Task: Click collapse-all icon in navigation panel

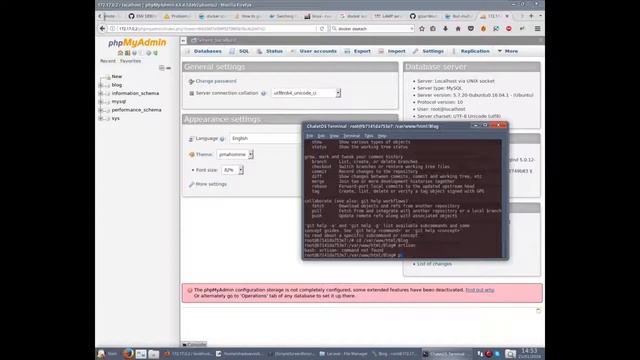Action: pyautogui.click(x=162, y=68)
